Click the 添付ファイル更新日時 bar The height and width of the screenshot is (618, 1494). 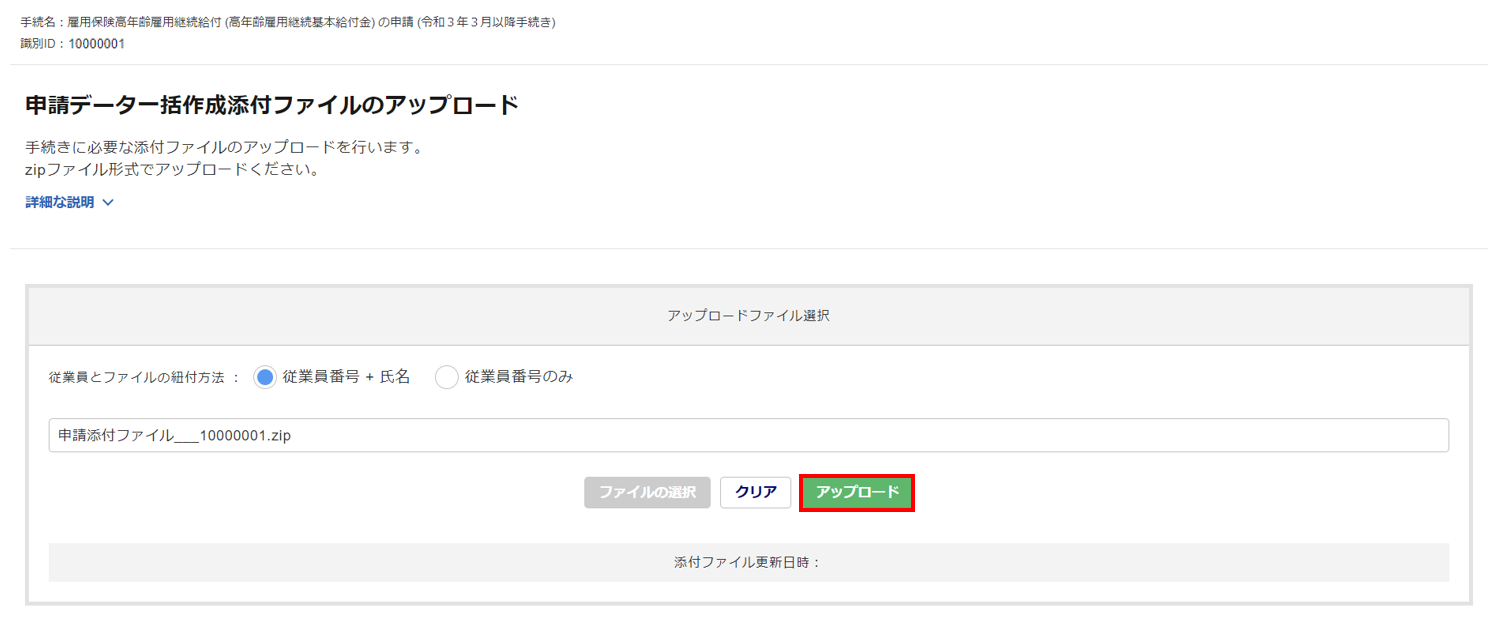[x=748, y=562]
